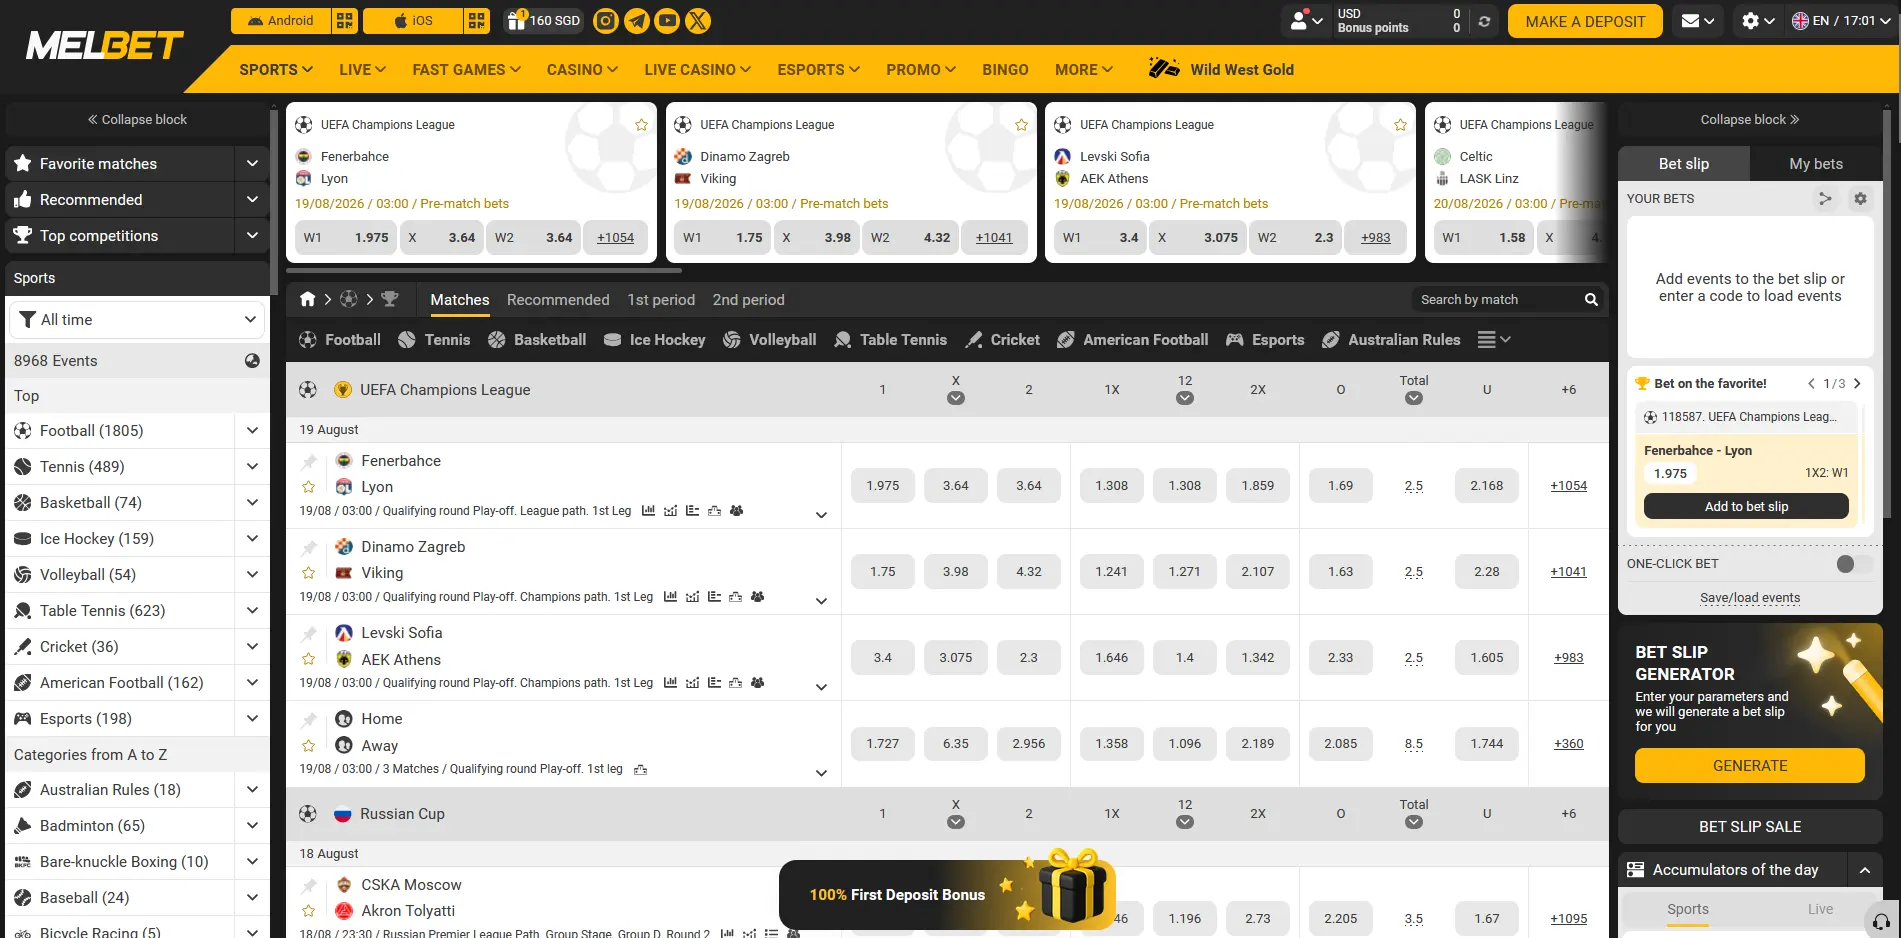Open +1054 markets for Fenerbahce - Lyon row

pos(1568,486)
